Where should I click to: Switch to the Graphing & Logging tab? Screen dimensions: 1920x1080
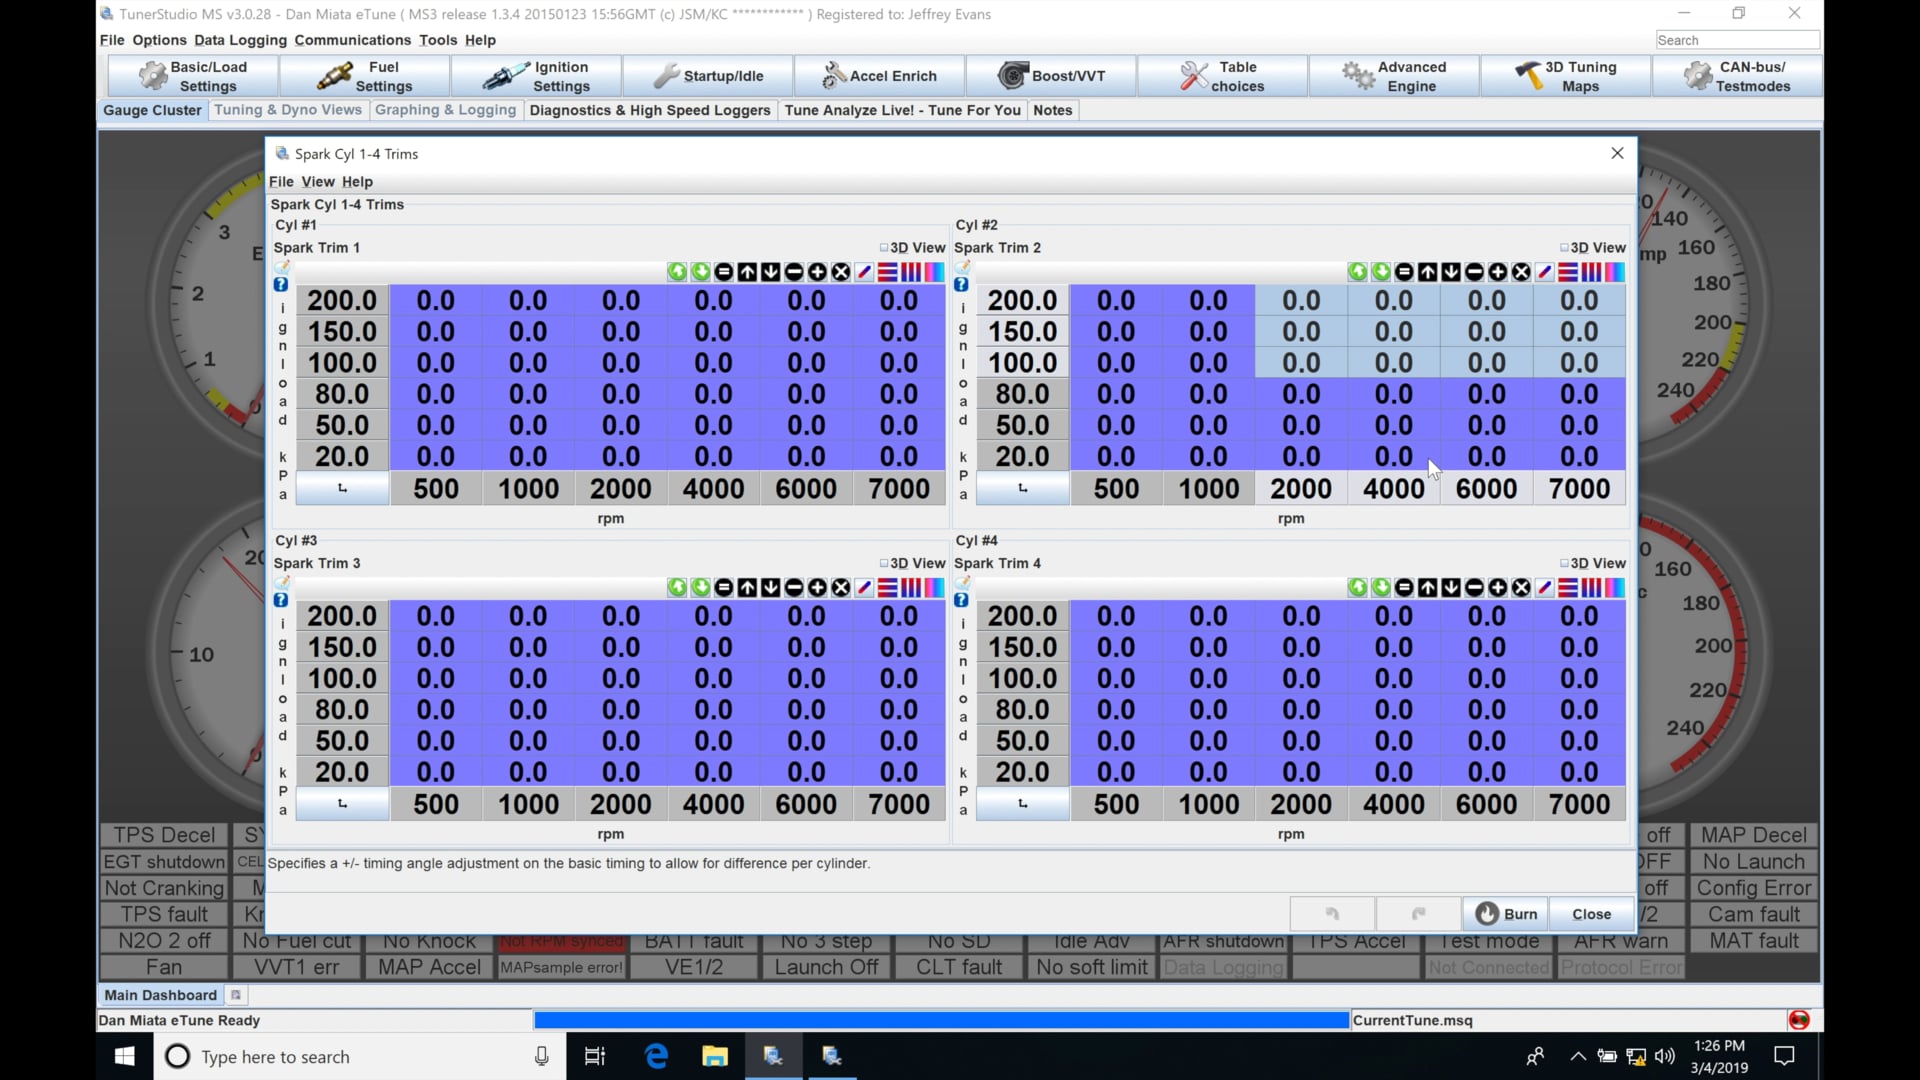pyautogui.click(x=446, y=110)
